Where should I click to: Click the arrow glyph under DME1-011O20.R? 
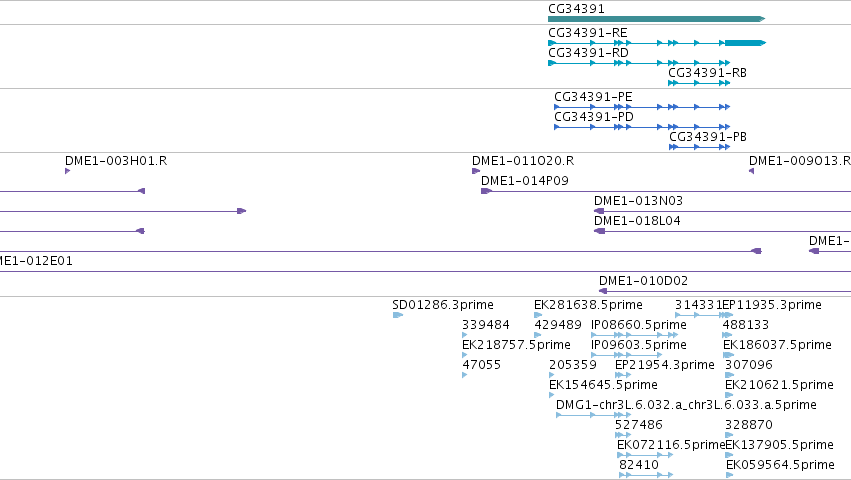[x=476, y=171]
